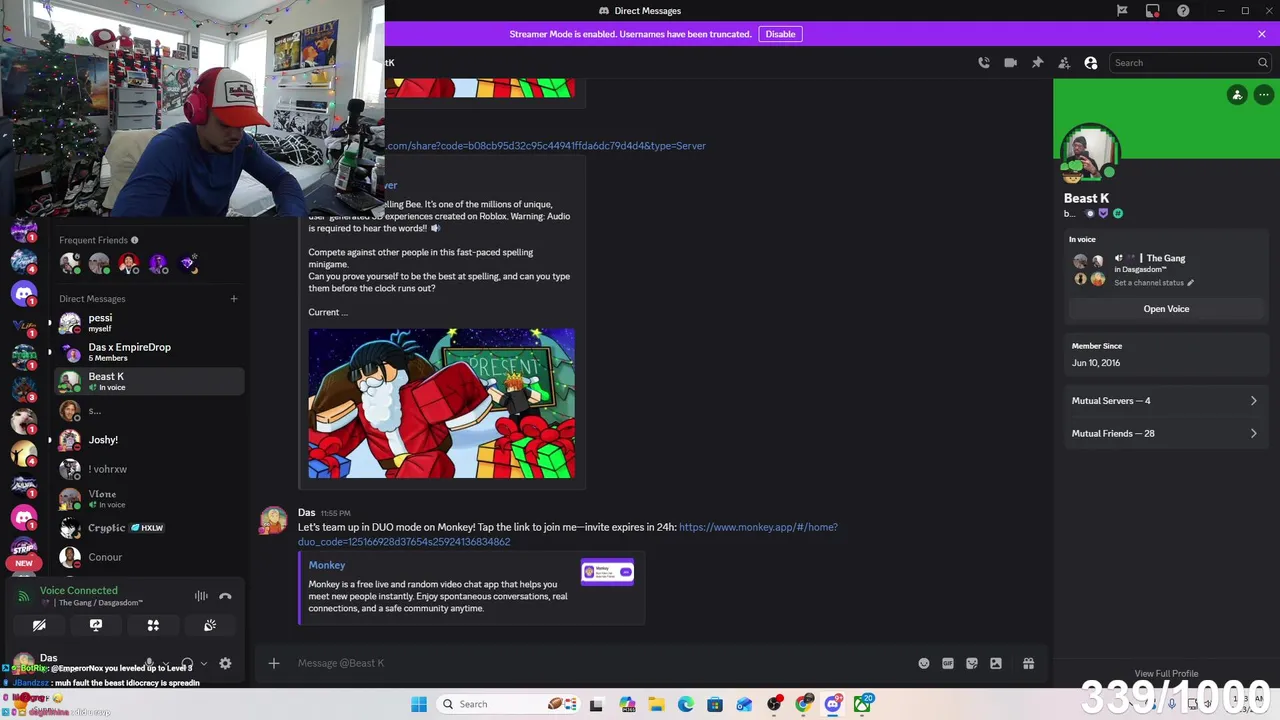
Task: Open Microsoft Edge from taskbar
Action: [x=686, y=704]
